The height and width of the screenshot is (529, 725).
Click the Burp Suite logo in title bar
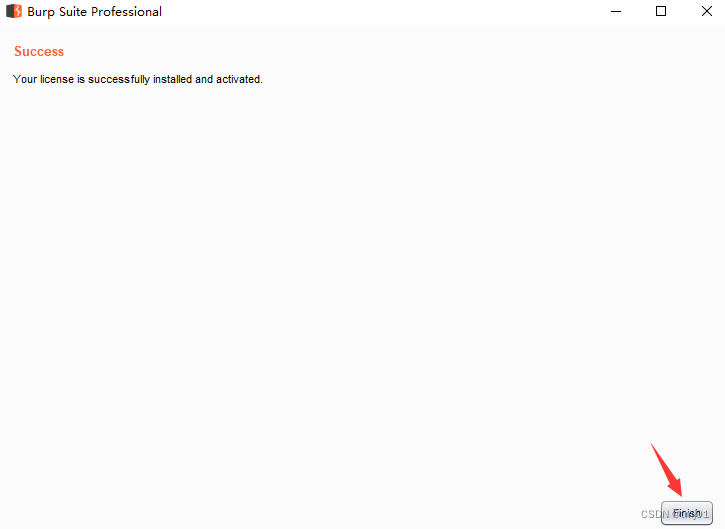pyautogui.click(x=14, y=11)
